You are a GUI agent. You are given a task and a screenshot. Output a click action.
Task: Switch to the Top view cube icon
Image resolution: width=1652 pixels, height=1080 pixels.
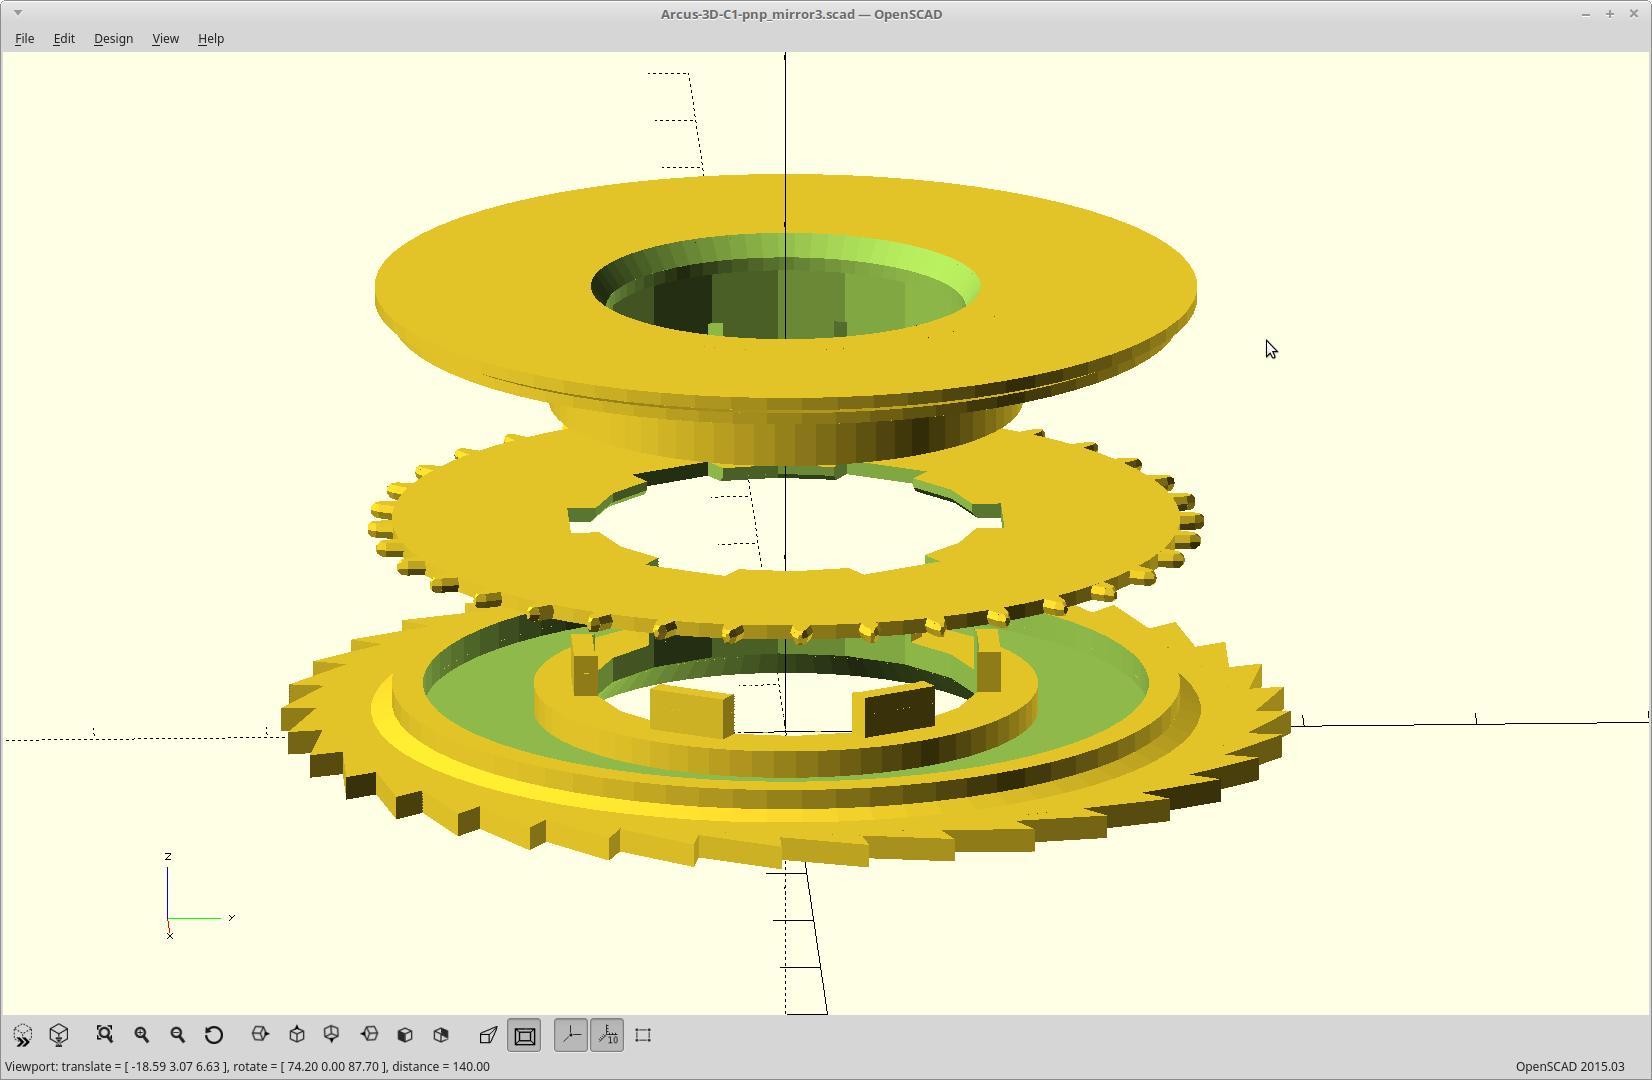click(x=297, y=1035)
